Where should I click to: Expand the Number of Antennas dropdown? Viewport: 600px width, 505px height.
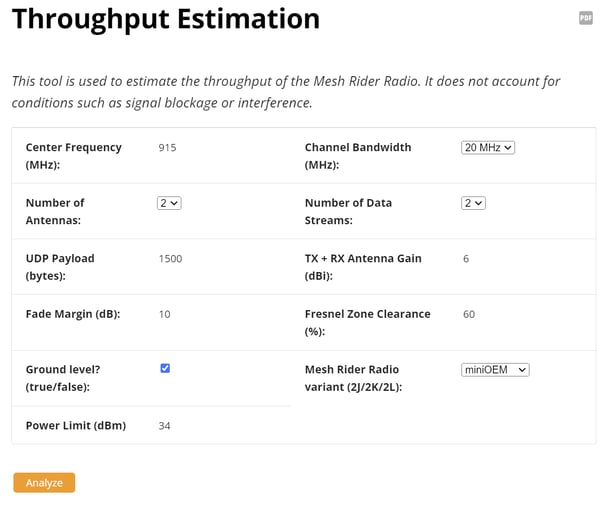pyautogui.click(x=169, y=203)
